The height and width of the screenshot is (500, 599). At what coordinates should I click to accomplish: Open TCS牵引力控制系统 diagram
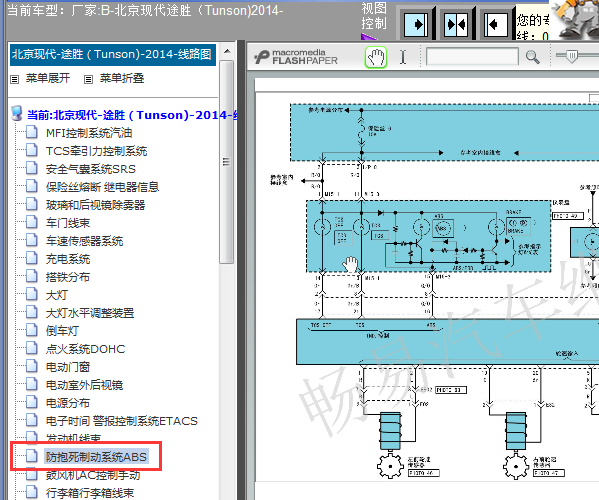pos(96,151)
